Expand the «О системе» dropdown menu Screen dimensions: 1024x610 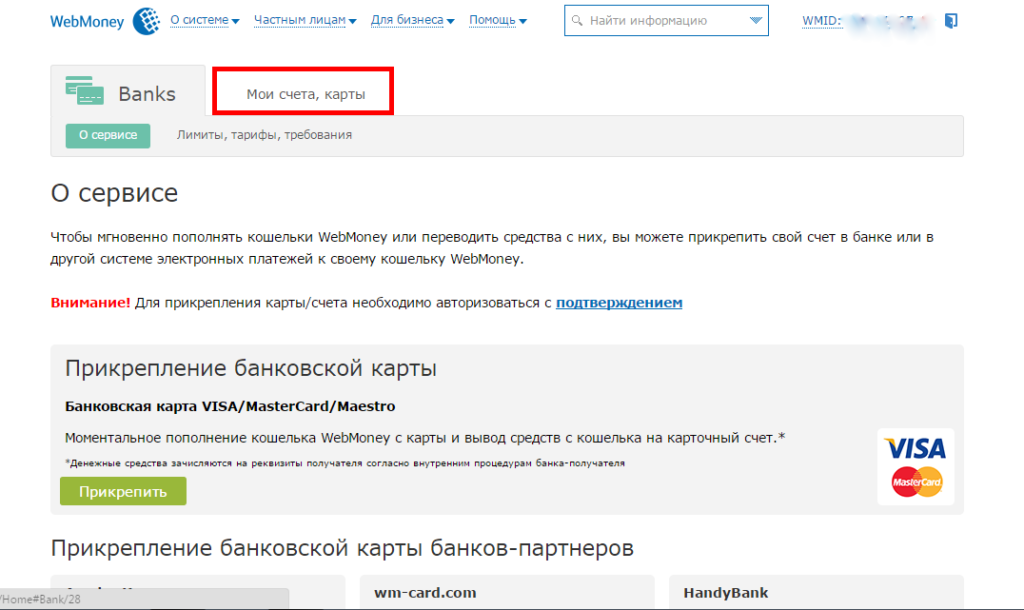point(205,20)
